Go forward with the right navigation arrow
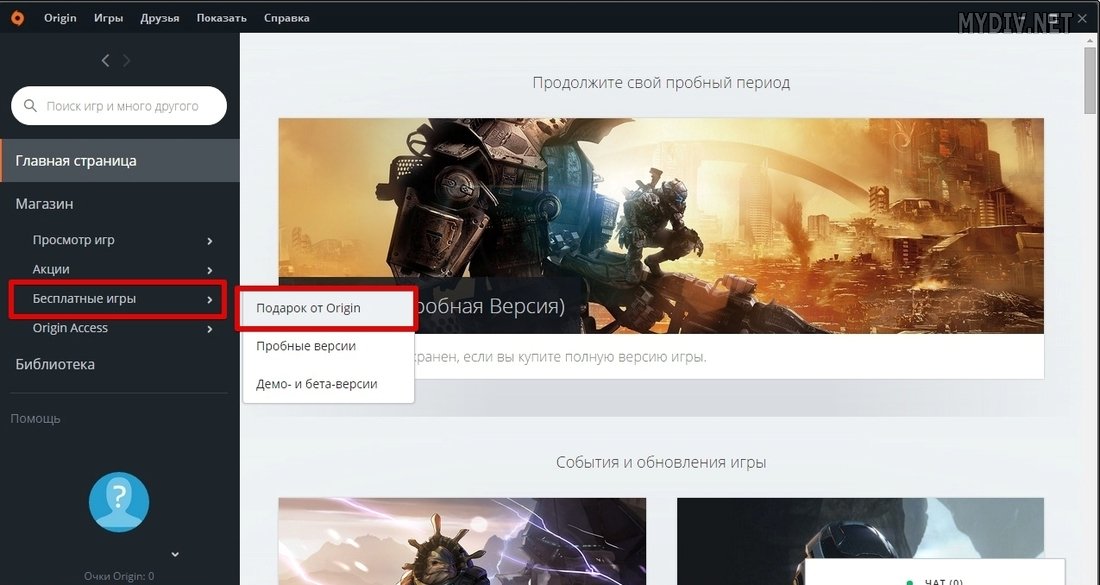Image resolution: width=1100 pixels, height=585 pixels. click(x=127, y=61)
